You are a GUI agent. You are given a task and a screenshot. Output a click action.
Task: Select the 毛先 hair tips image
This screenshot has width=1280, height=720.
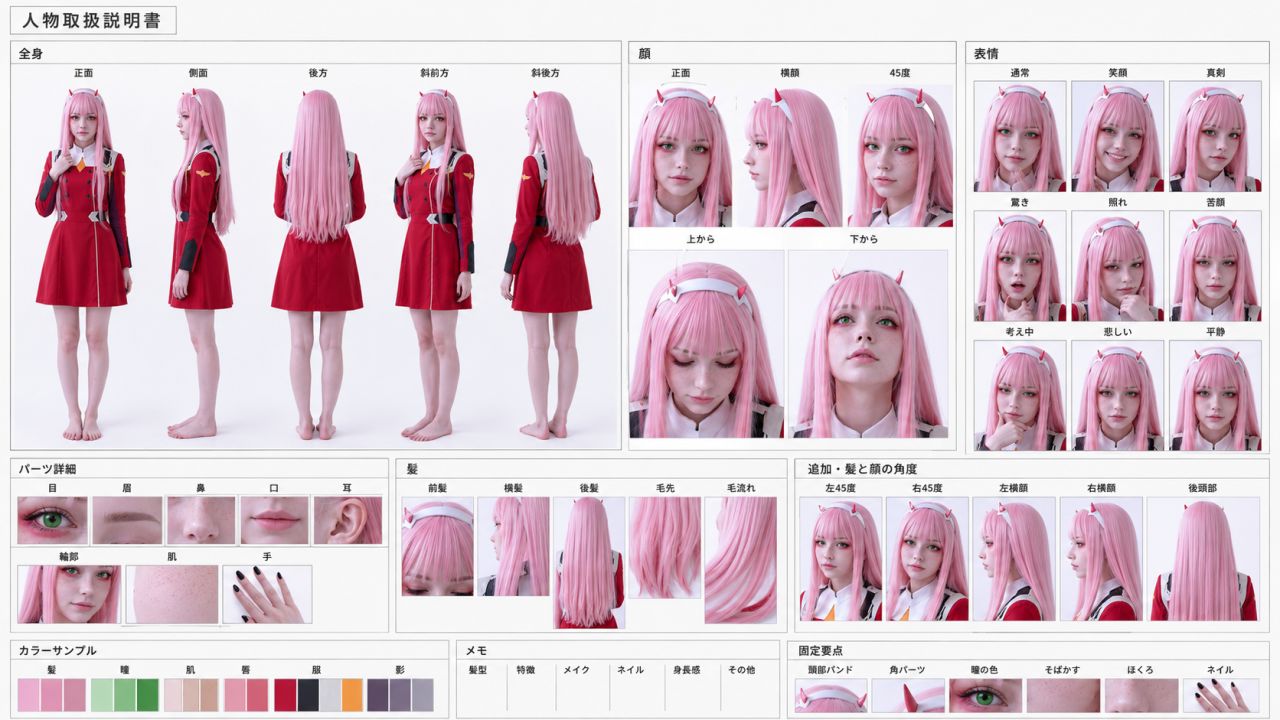coord(665,547)
